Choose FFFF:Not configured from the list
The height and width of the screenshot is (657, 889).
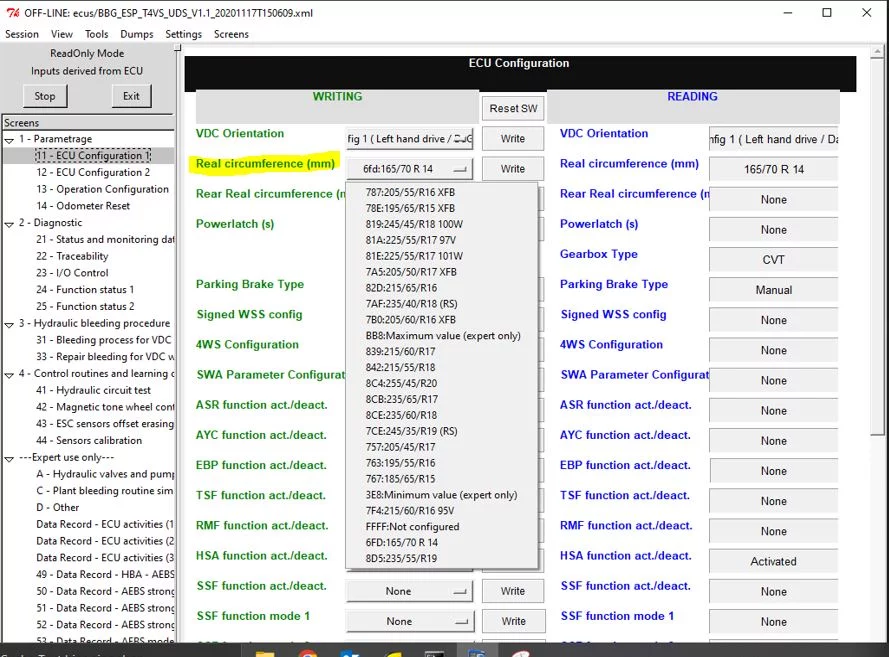click(412, 527)
